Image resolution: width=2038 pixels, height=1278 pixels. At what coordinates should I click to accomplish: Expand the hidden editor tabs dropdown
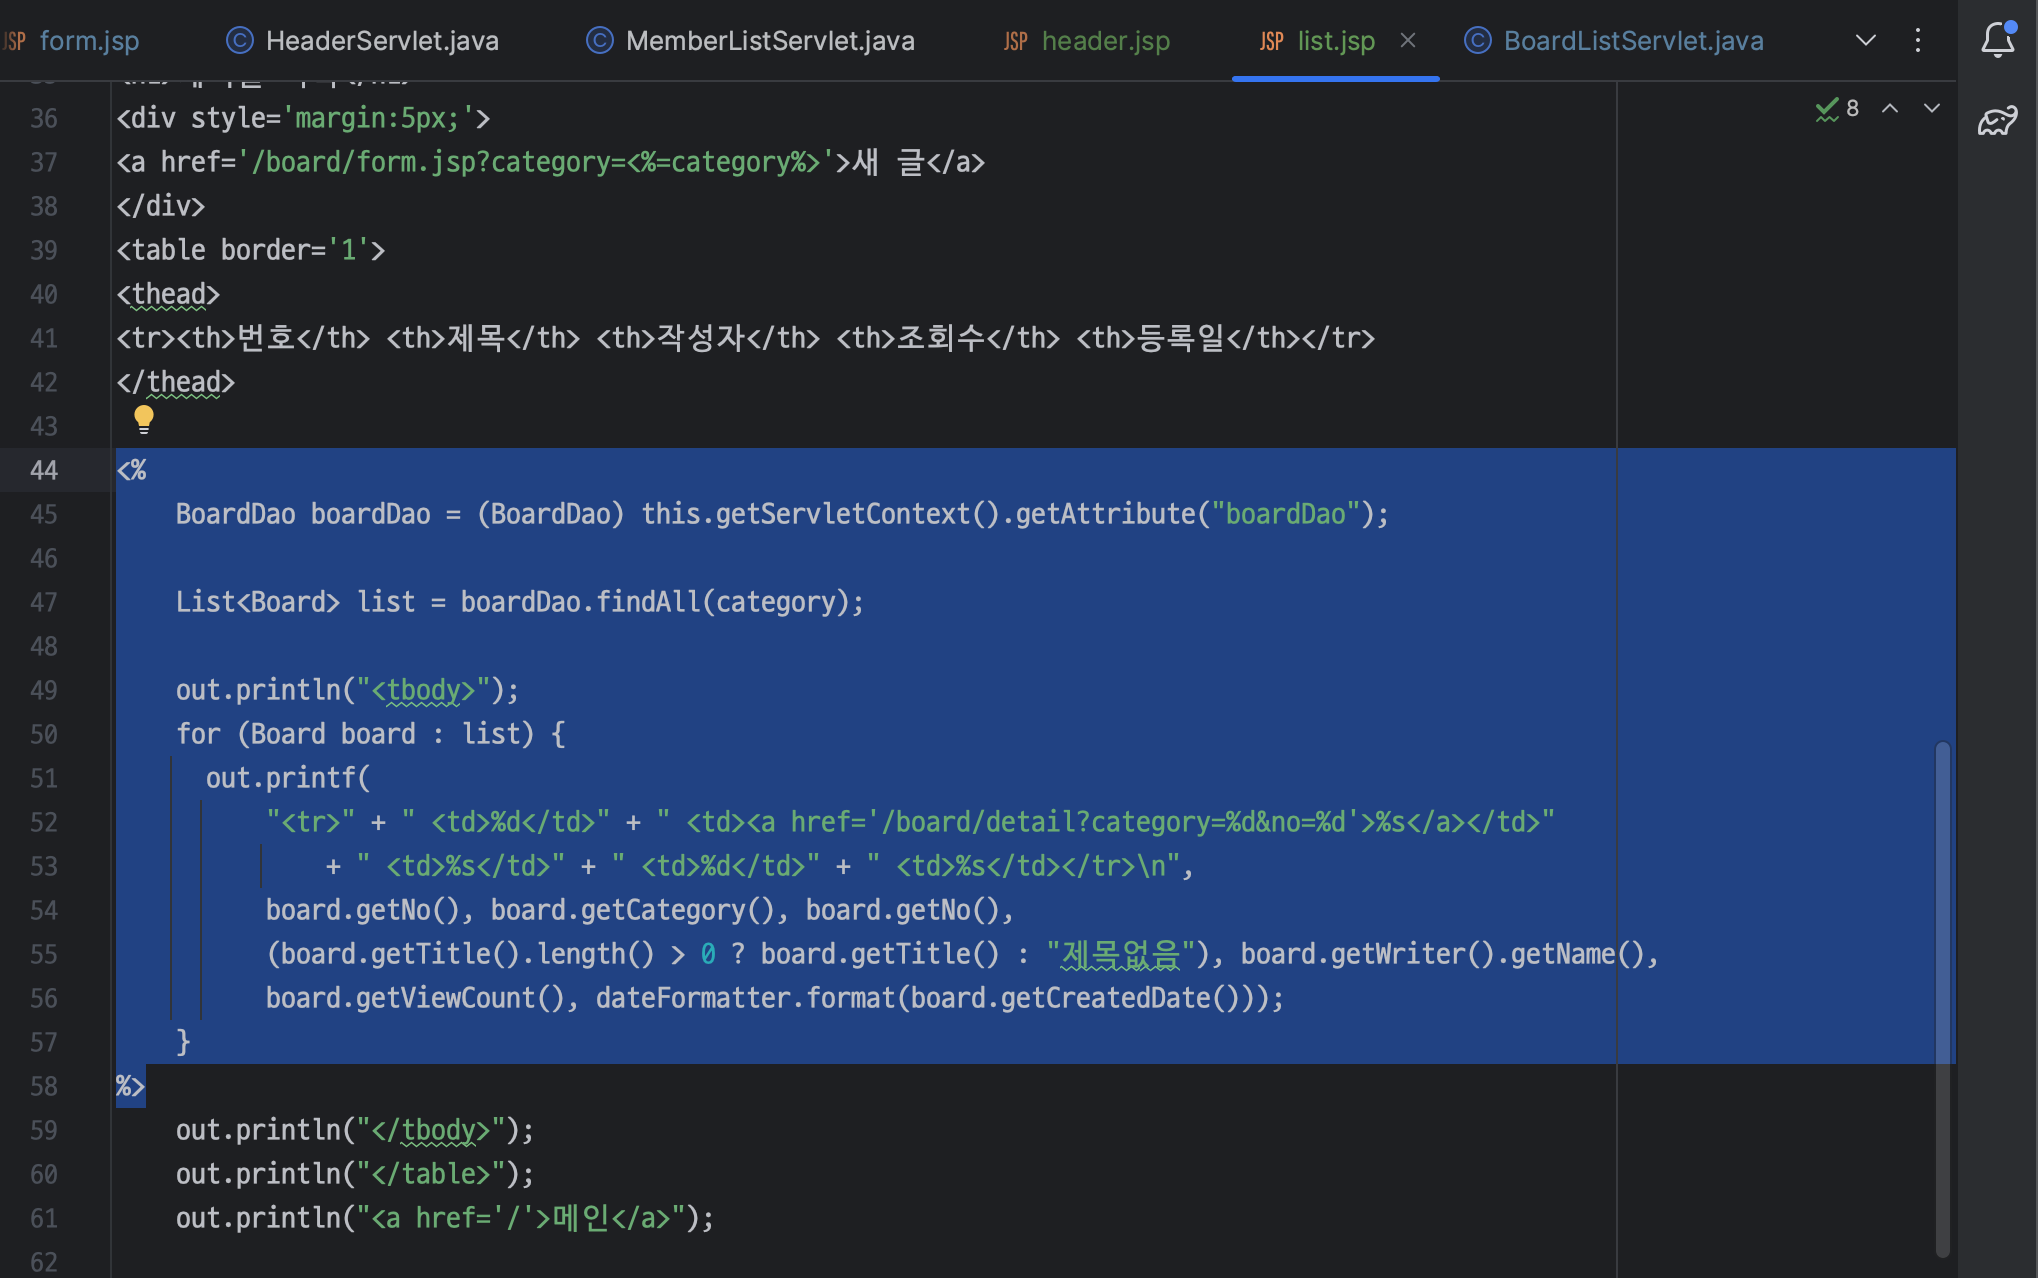coord(1865,40)
